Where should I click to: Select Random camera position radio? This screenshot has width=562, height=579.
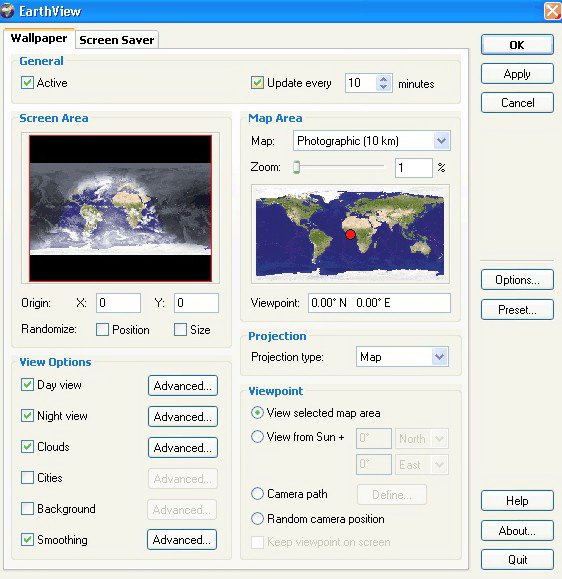click(x=257, y=519)
